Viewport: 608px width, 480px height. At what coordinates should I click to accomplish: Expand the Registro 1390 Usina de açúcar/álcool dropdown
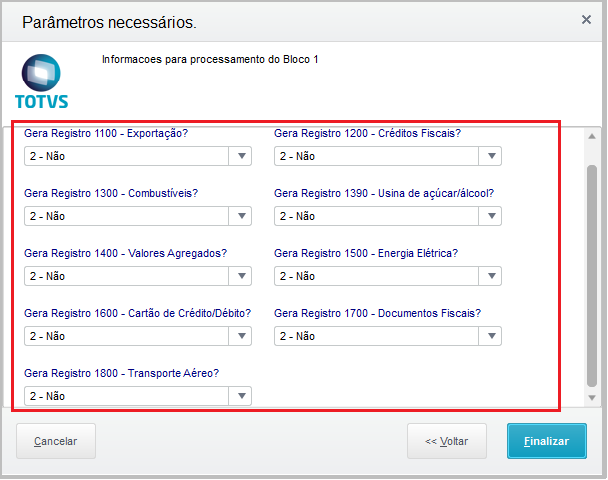coord(491,216)
